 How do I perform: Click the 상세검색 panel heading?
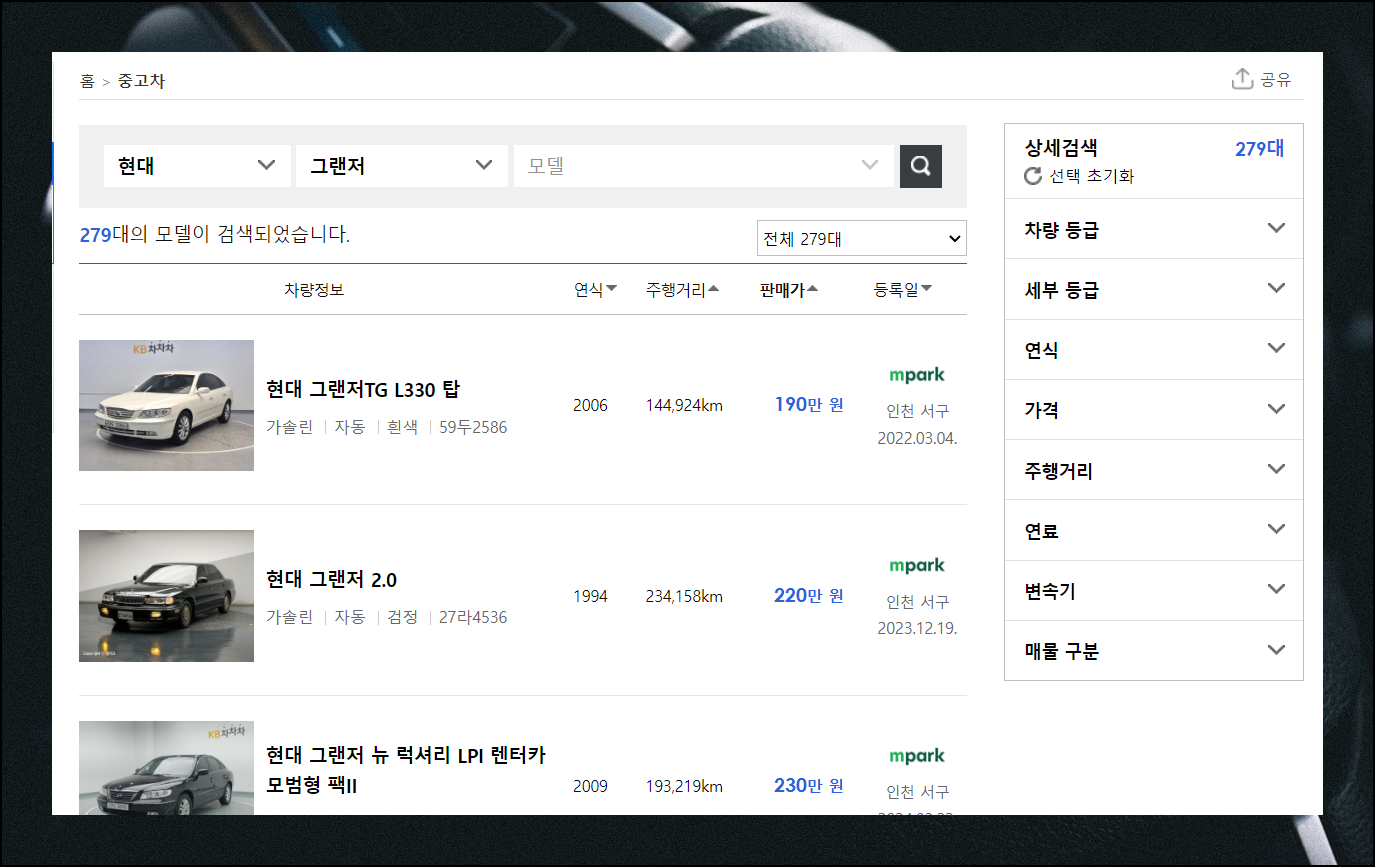point(1061,148)
